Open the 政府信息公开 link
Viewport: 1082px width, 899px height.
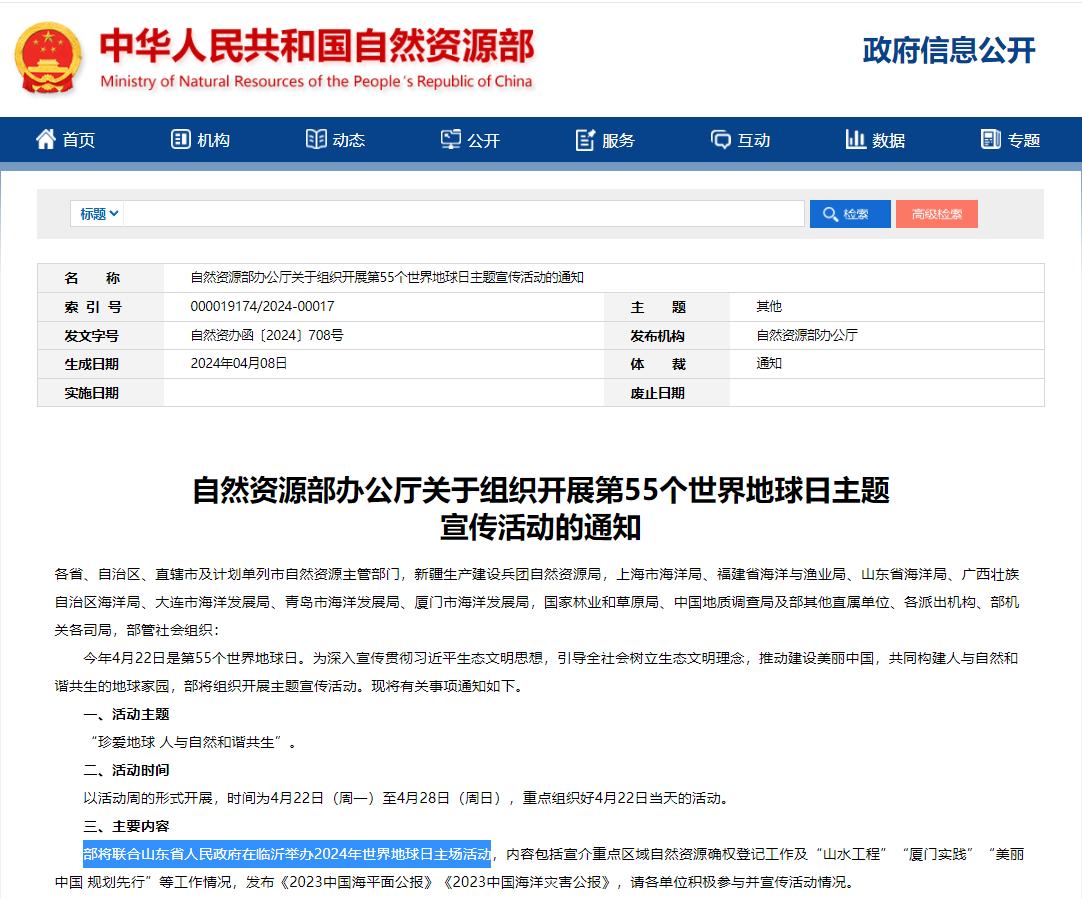pos(948,51)
